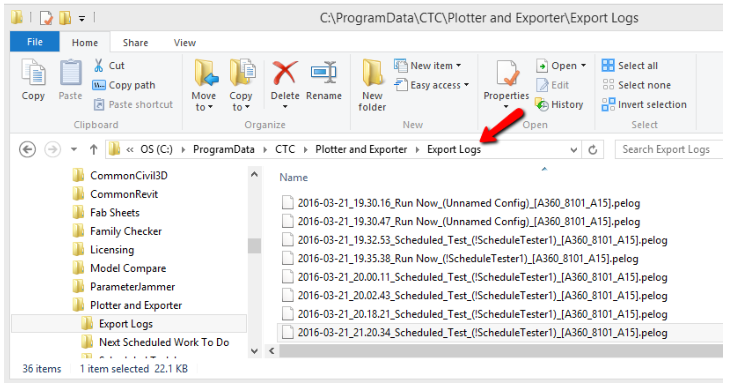Screen dimensions: 729x388
Task: Open the New item dropdown
Action: point(427,66)
